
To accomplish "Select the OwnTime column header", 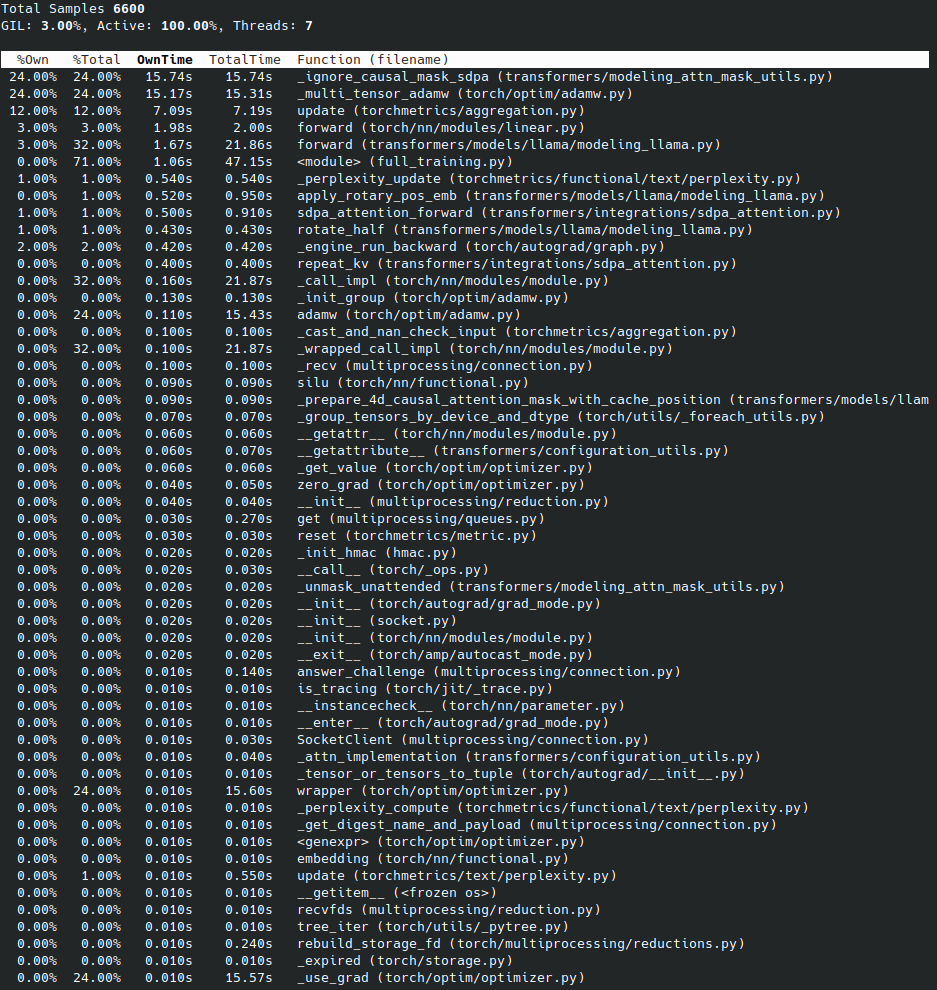I will (164, 60).
